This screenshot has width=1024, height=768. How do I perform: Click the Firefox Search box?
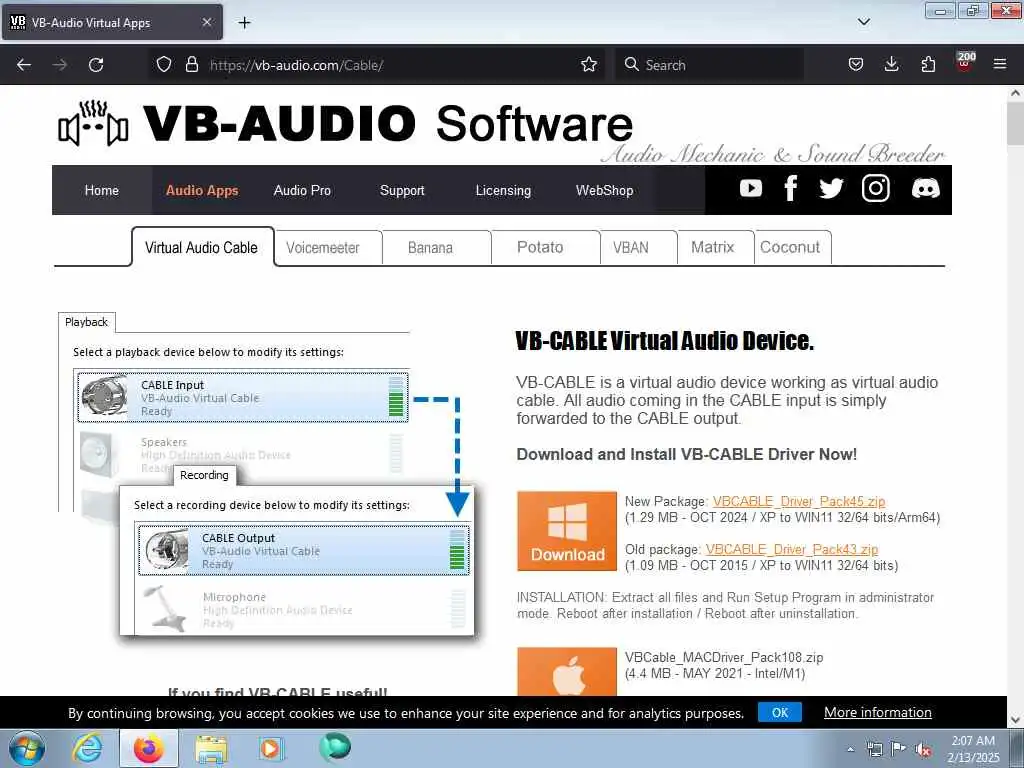pos(709,65)
